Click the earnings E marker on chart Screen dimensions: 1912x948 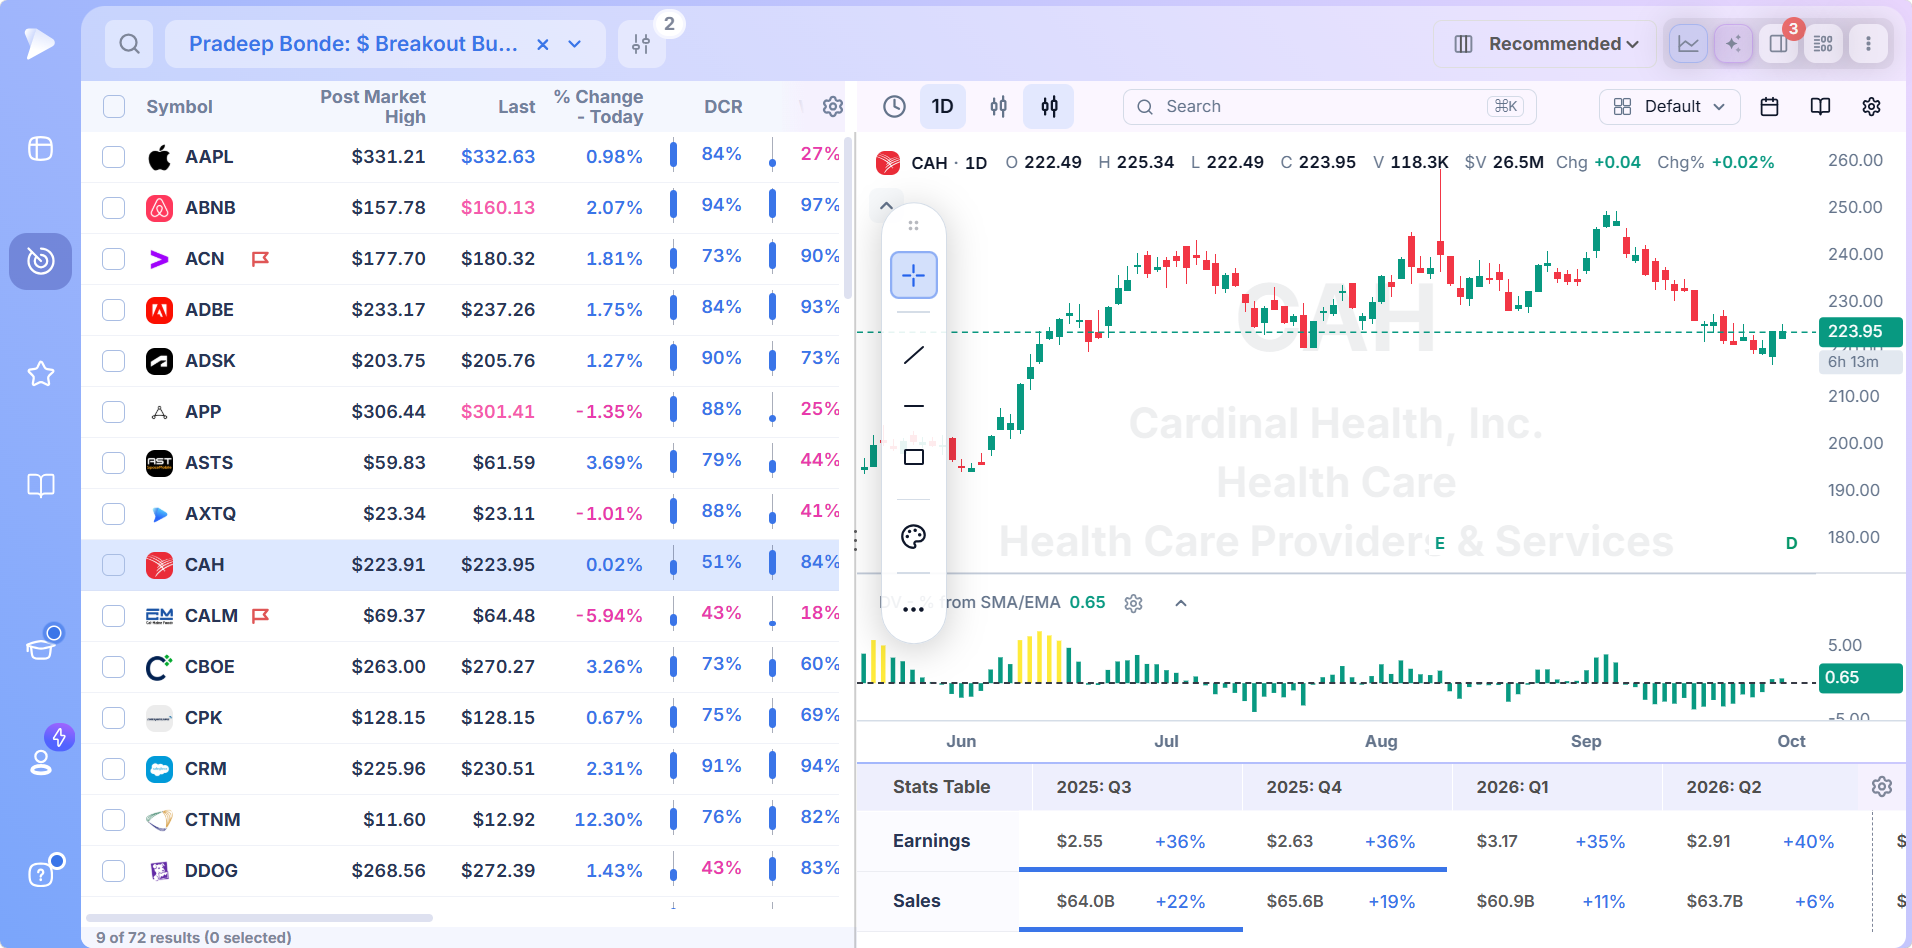(x=1440, y=543)
